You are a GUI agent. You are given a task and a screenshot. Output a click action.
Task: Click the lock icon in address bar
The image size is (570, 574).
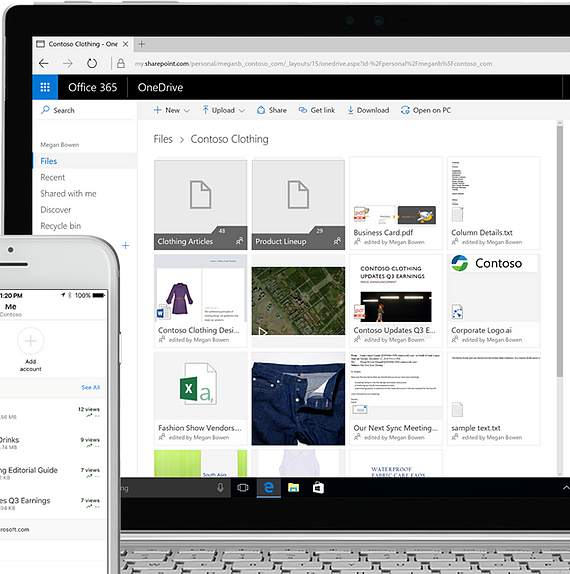[121, 63]
